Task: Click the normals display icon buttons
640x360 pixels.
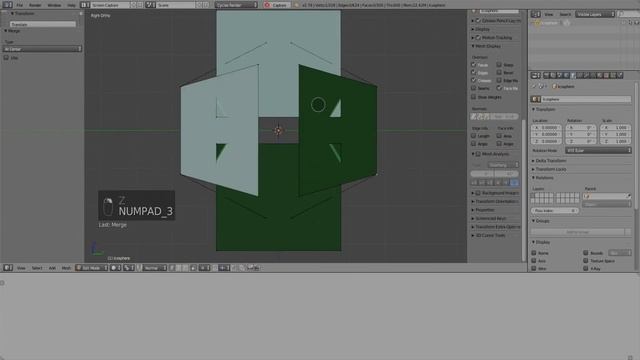Action: coord(480,116)
